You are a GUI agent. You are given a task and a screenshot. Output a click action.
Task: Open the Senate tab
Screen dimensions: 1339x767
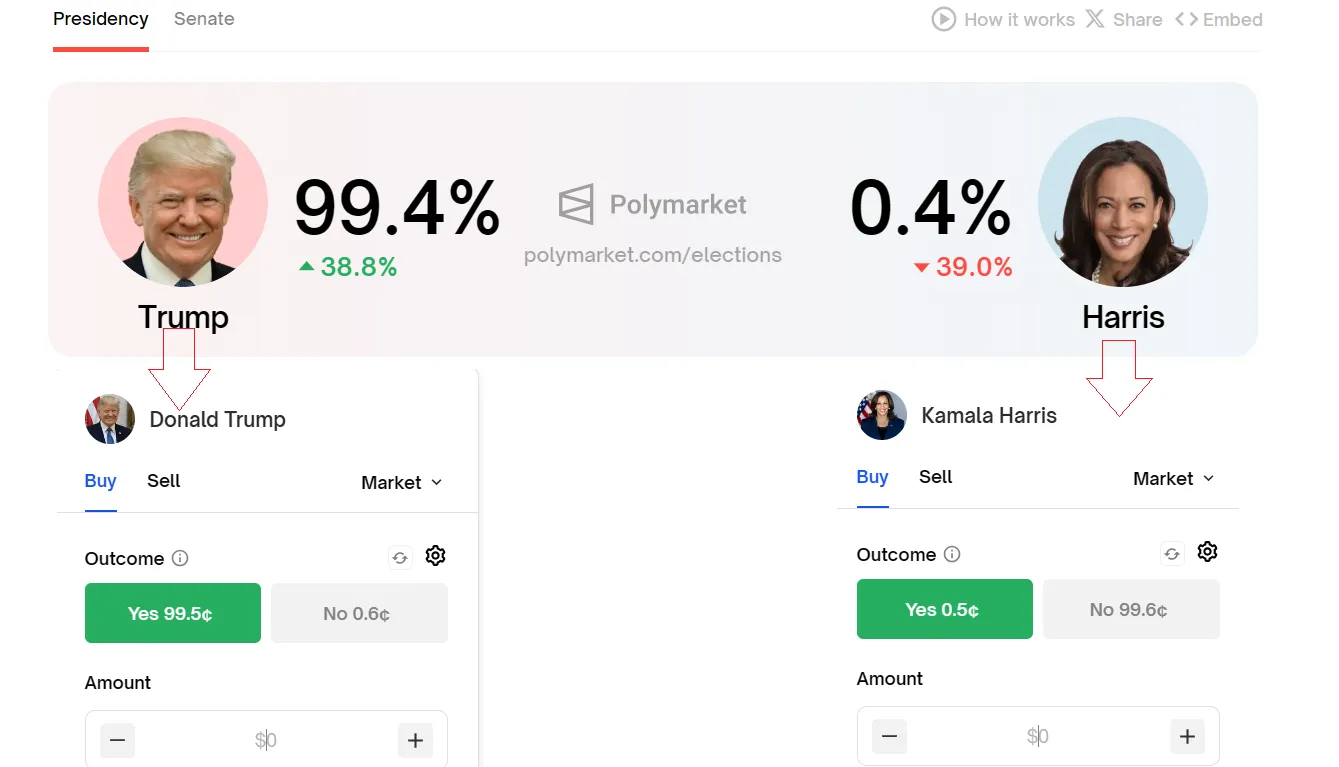coord(204,19)
